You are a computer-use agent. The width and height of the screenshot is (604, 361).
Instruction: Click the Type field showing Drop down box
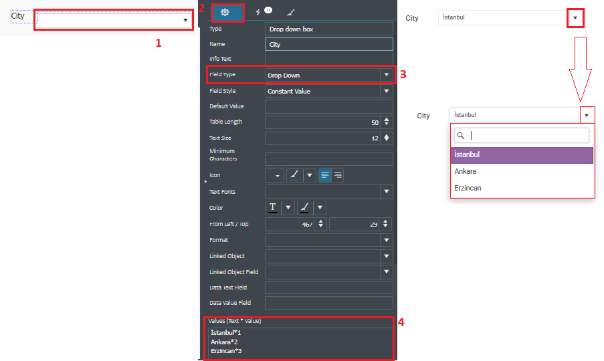tap(329, 29)
